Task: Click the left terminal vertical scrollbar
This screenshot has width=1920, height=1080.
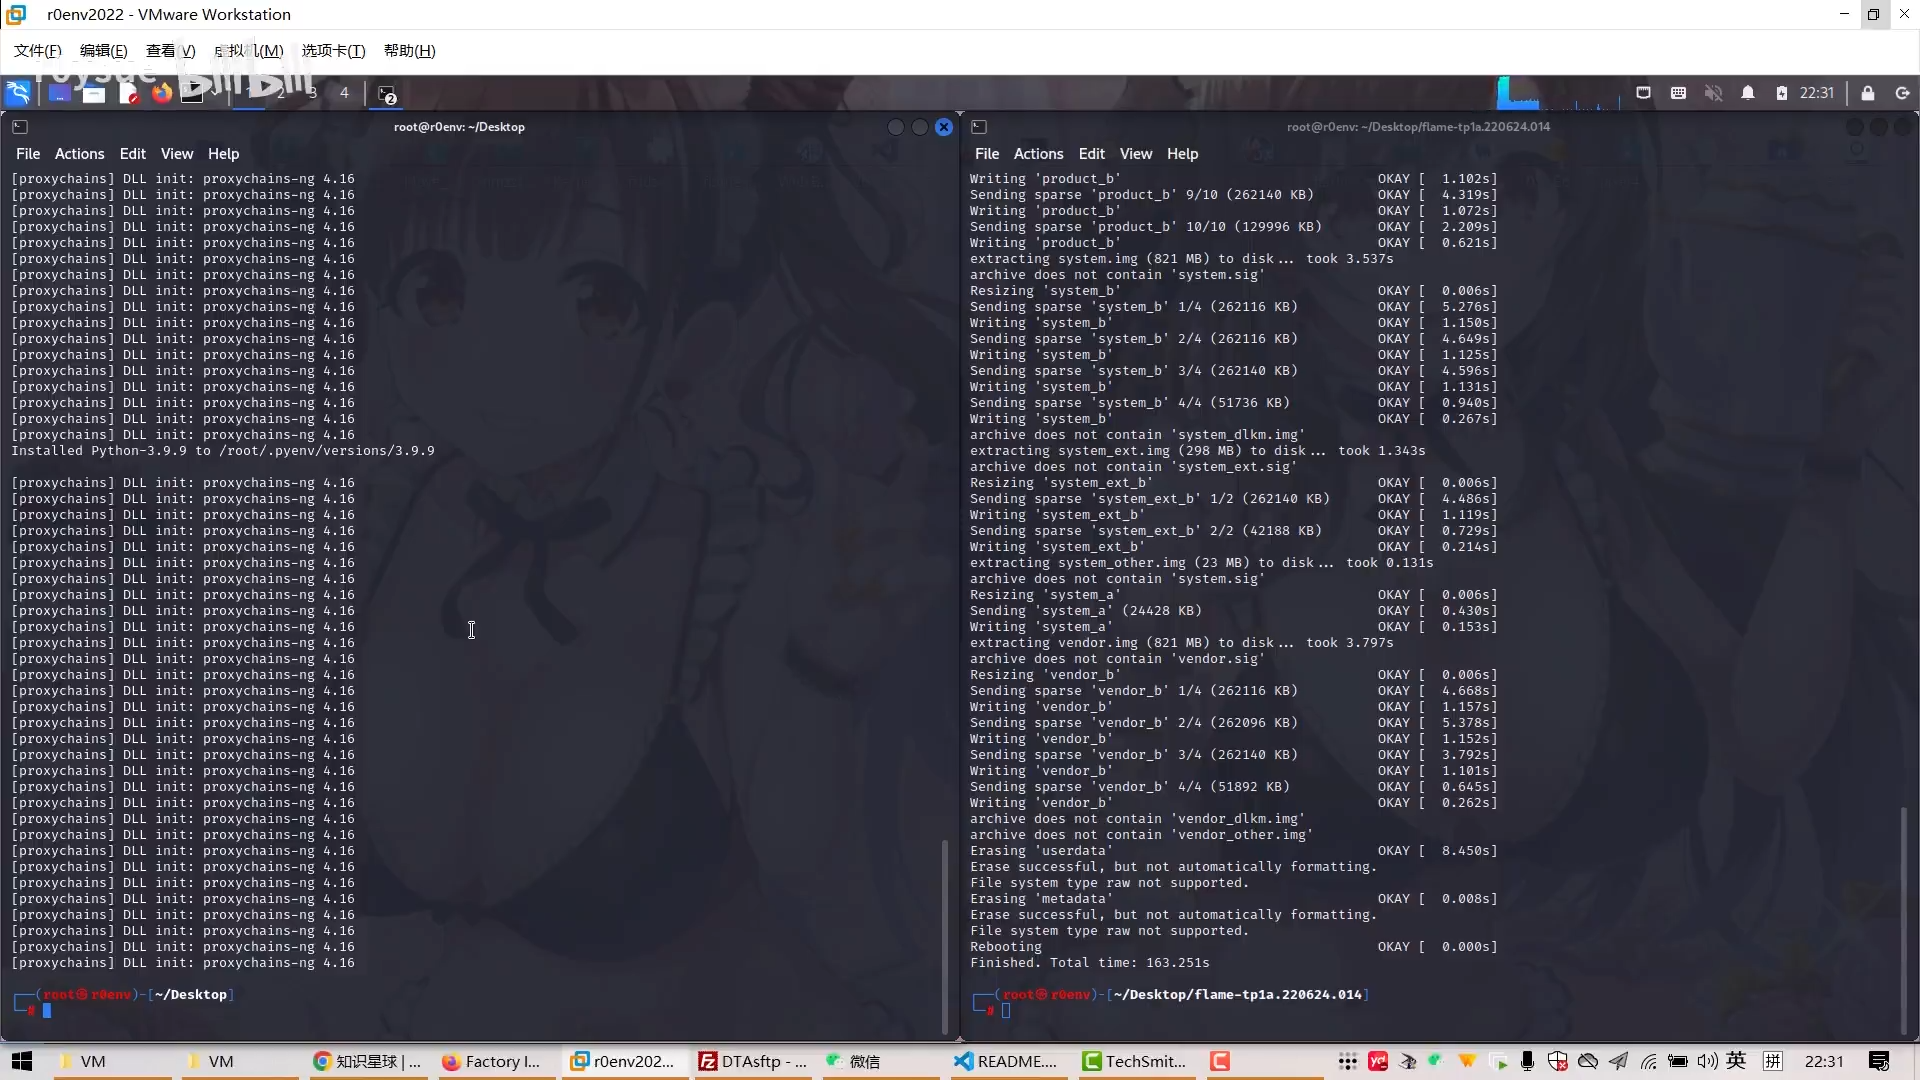Action: point(944,936)
